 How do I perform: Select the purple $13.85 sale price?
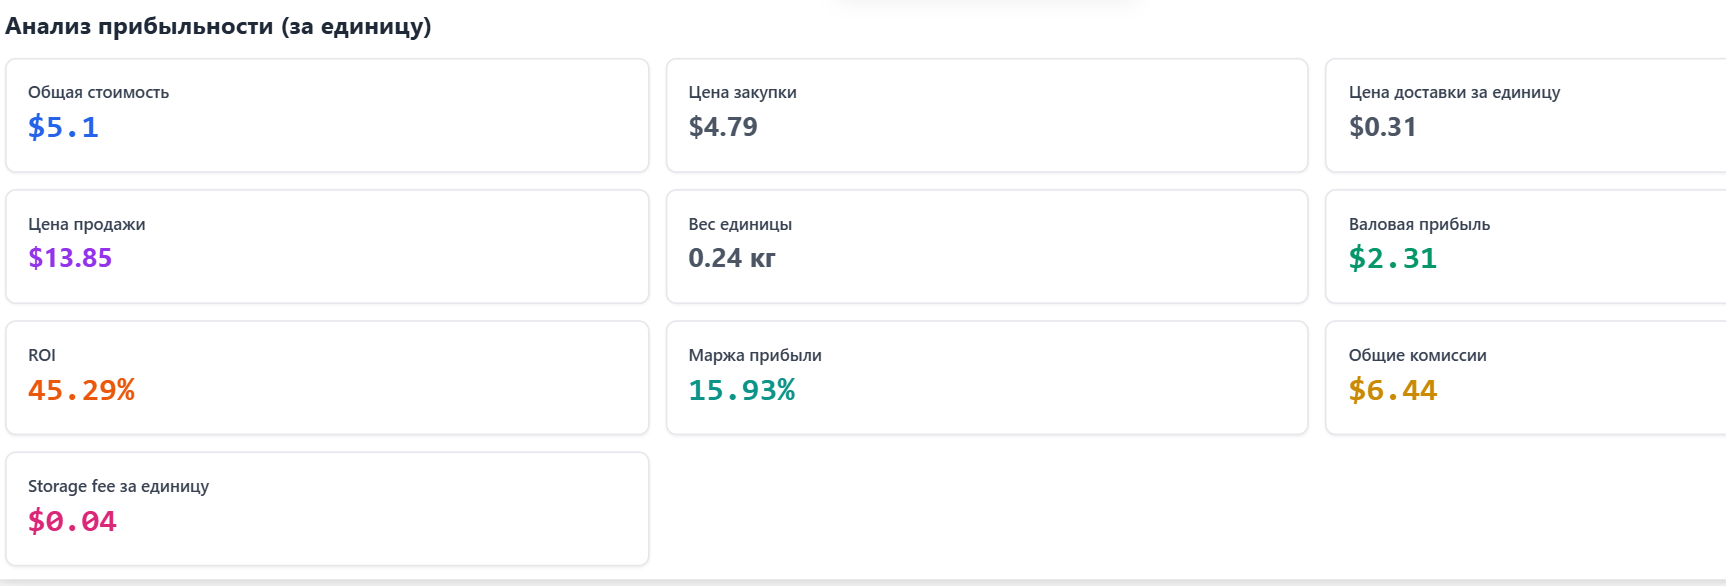pos(70,258)
